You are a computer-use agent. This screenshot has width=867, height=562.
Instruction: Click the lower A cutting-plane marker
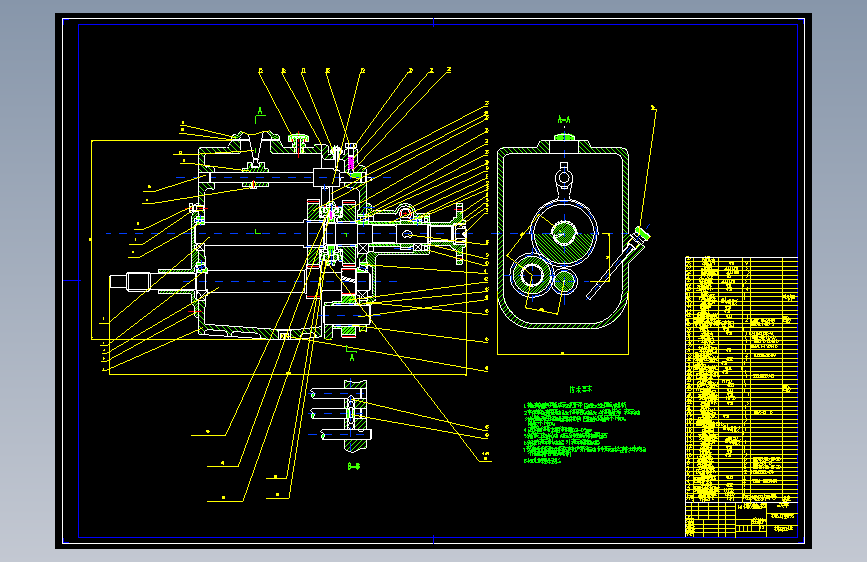tap(351, 353)
